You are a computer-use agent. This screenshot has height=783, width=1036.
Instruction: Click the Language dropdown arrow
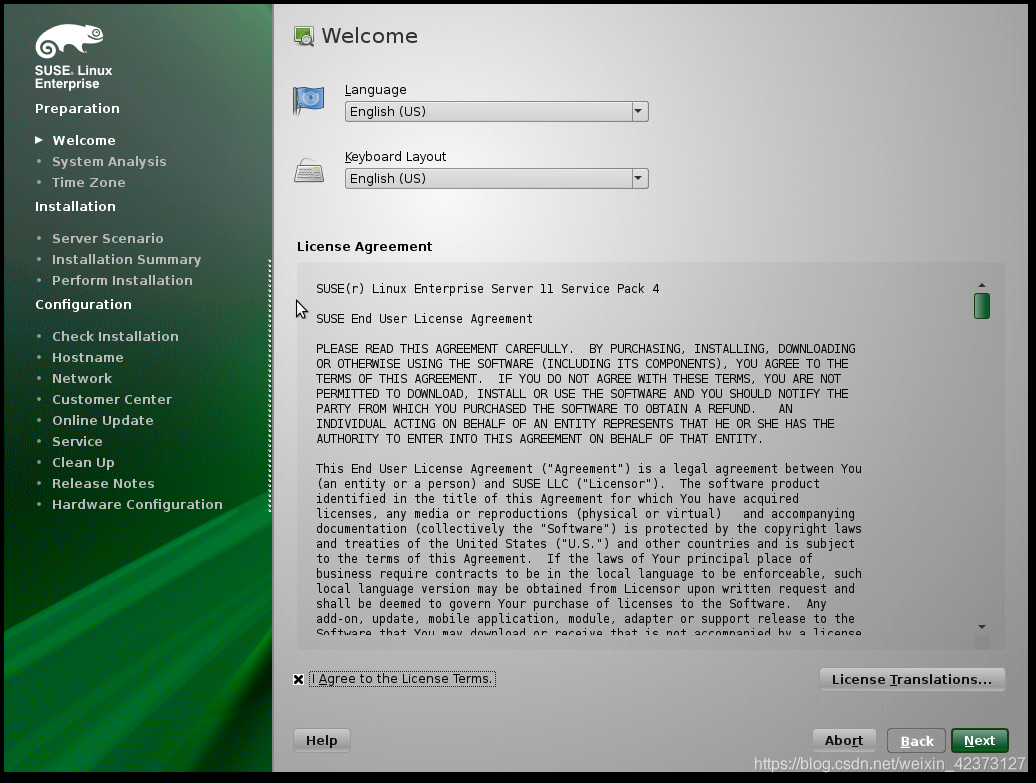(638, 112)
